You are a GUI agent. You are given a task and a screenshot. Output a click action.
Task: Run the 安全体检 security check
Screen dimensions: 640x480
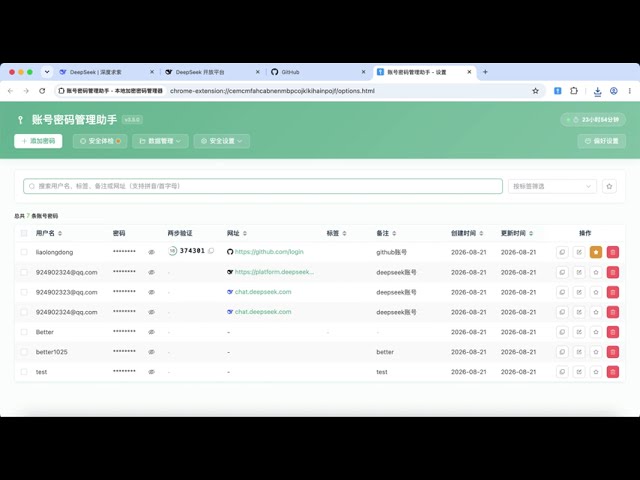pos(100,141)
